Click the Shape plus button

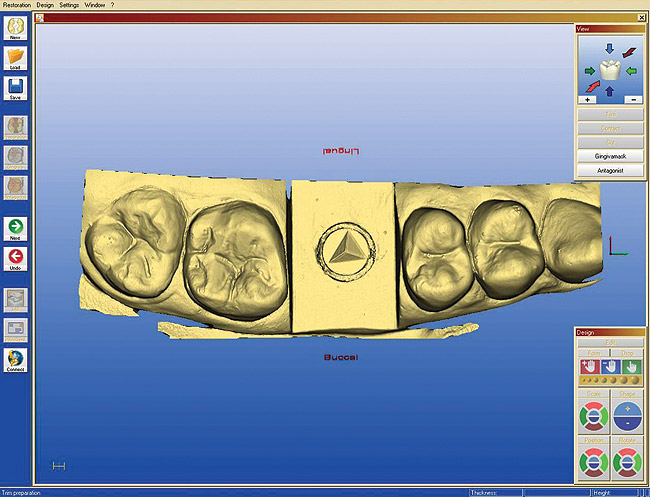629,407
